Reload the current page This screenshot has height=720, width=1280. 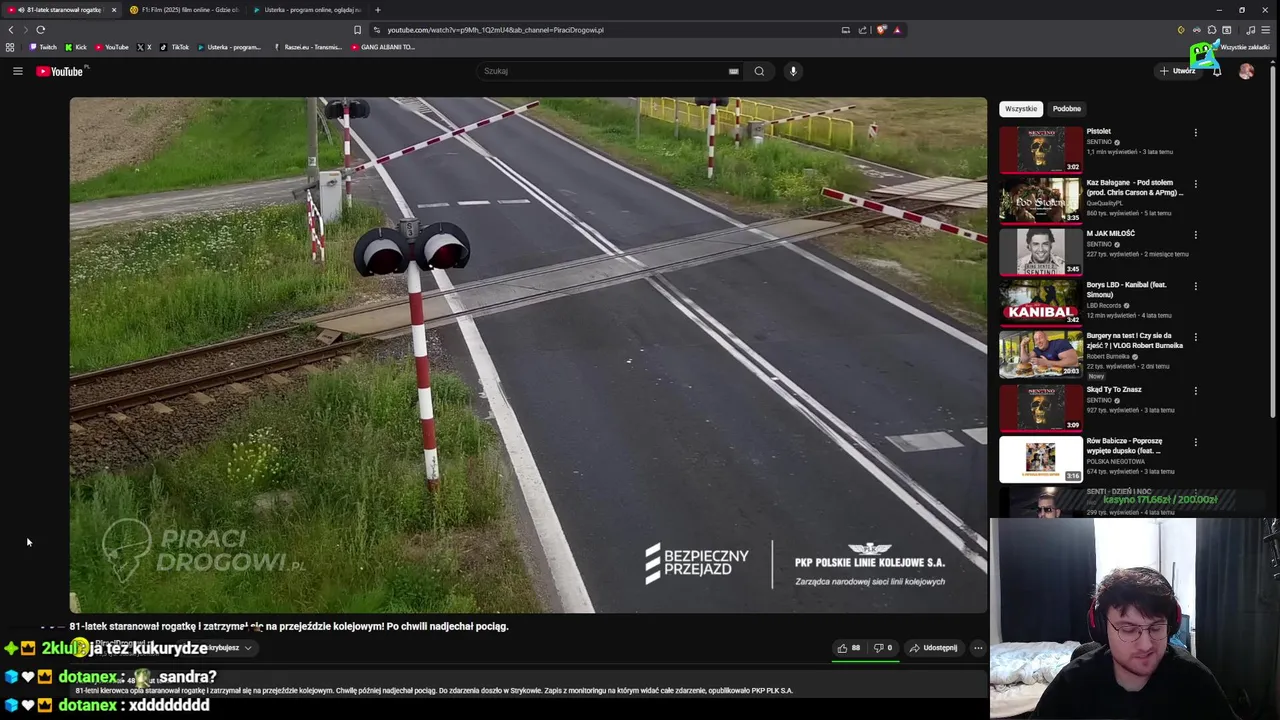[41, 30]
